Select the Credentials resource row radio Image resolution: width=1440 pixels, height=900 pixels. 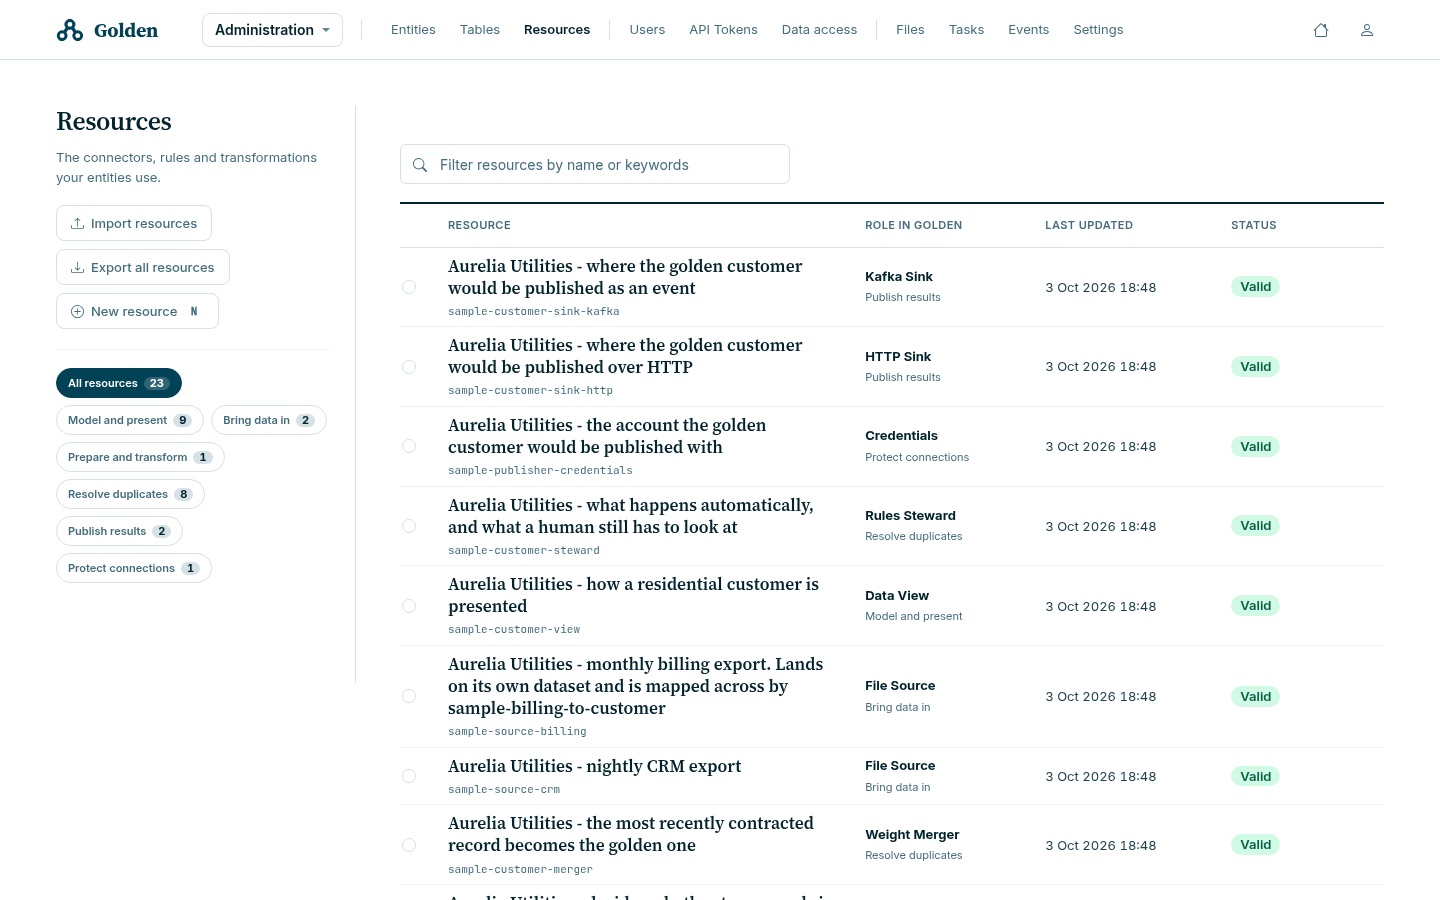pos(409,446)
